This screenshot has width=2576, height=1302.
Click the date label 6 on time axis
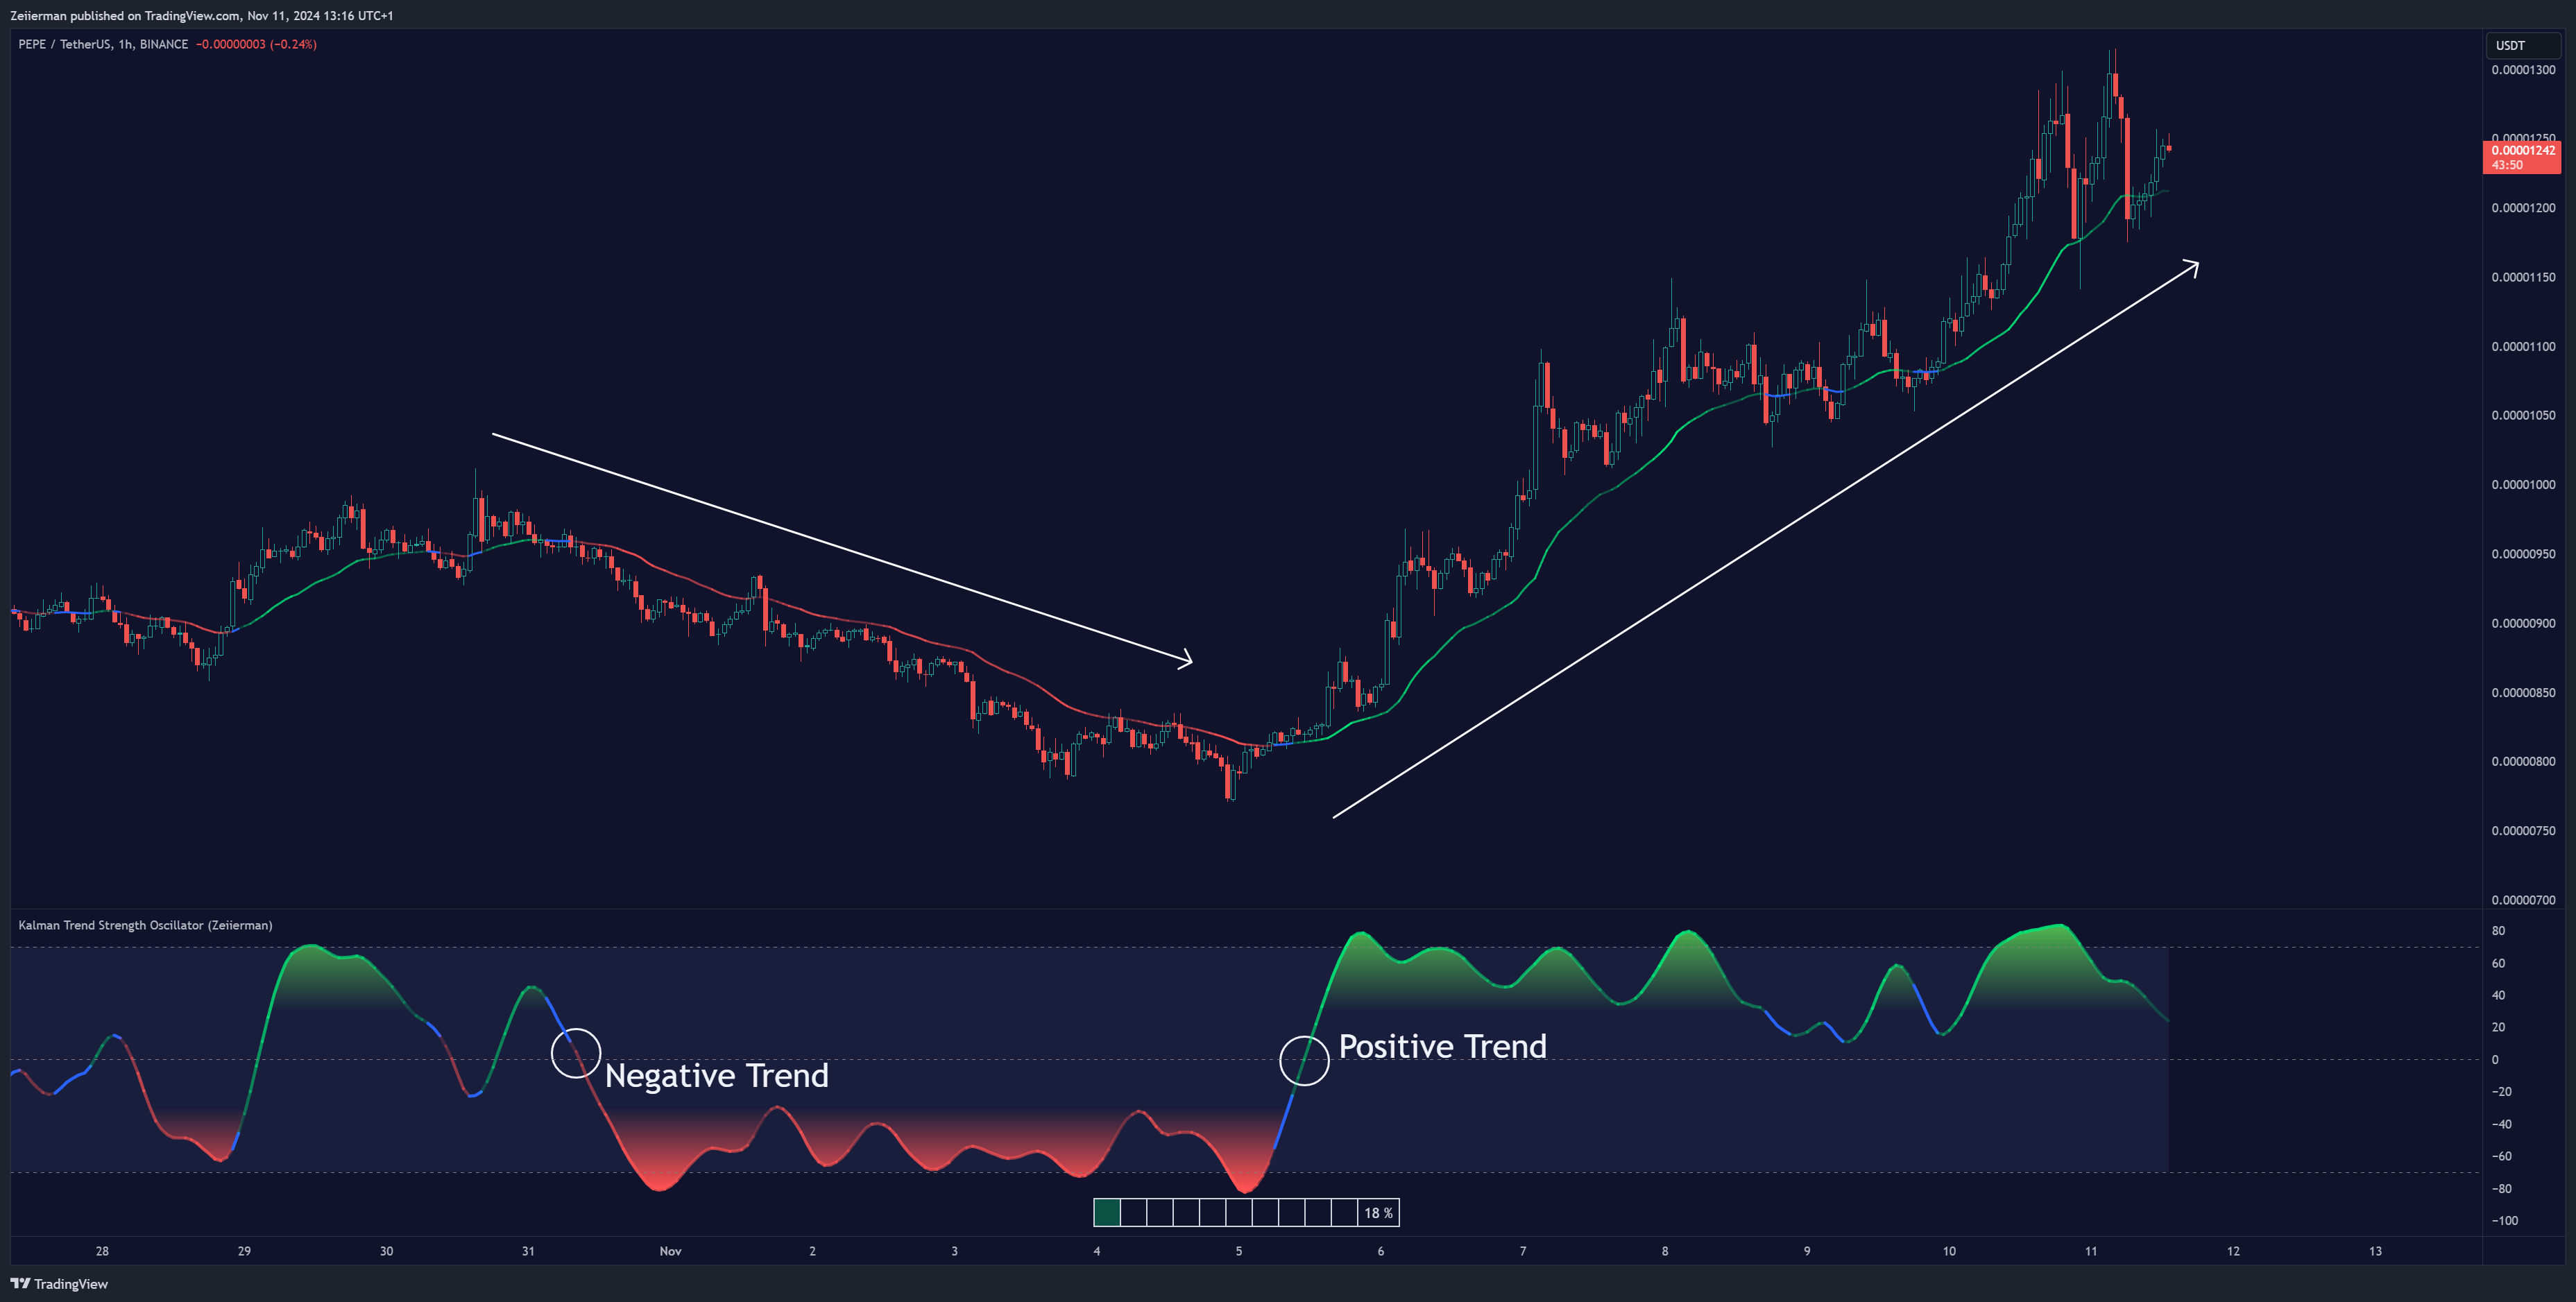1381,1251
